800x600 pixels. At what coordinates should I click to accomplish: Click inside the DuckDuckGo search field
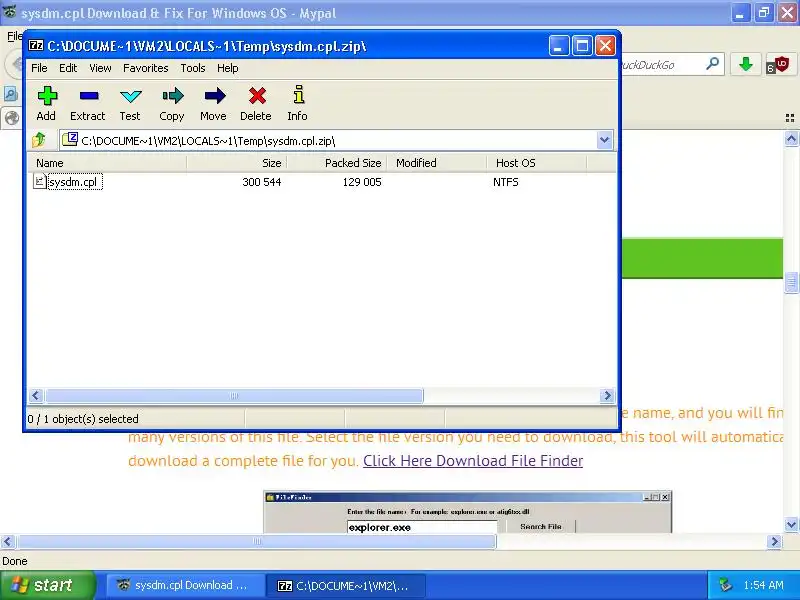[661, 65]
